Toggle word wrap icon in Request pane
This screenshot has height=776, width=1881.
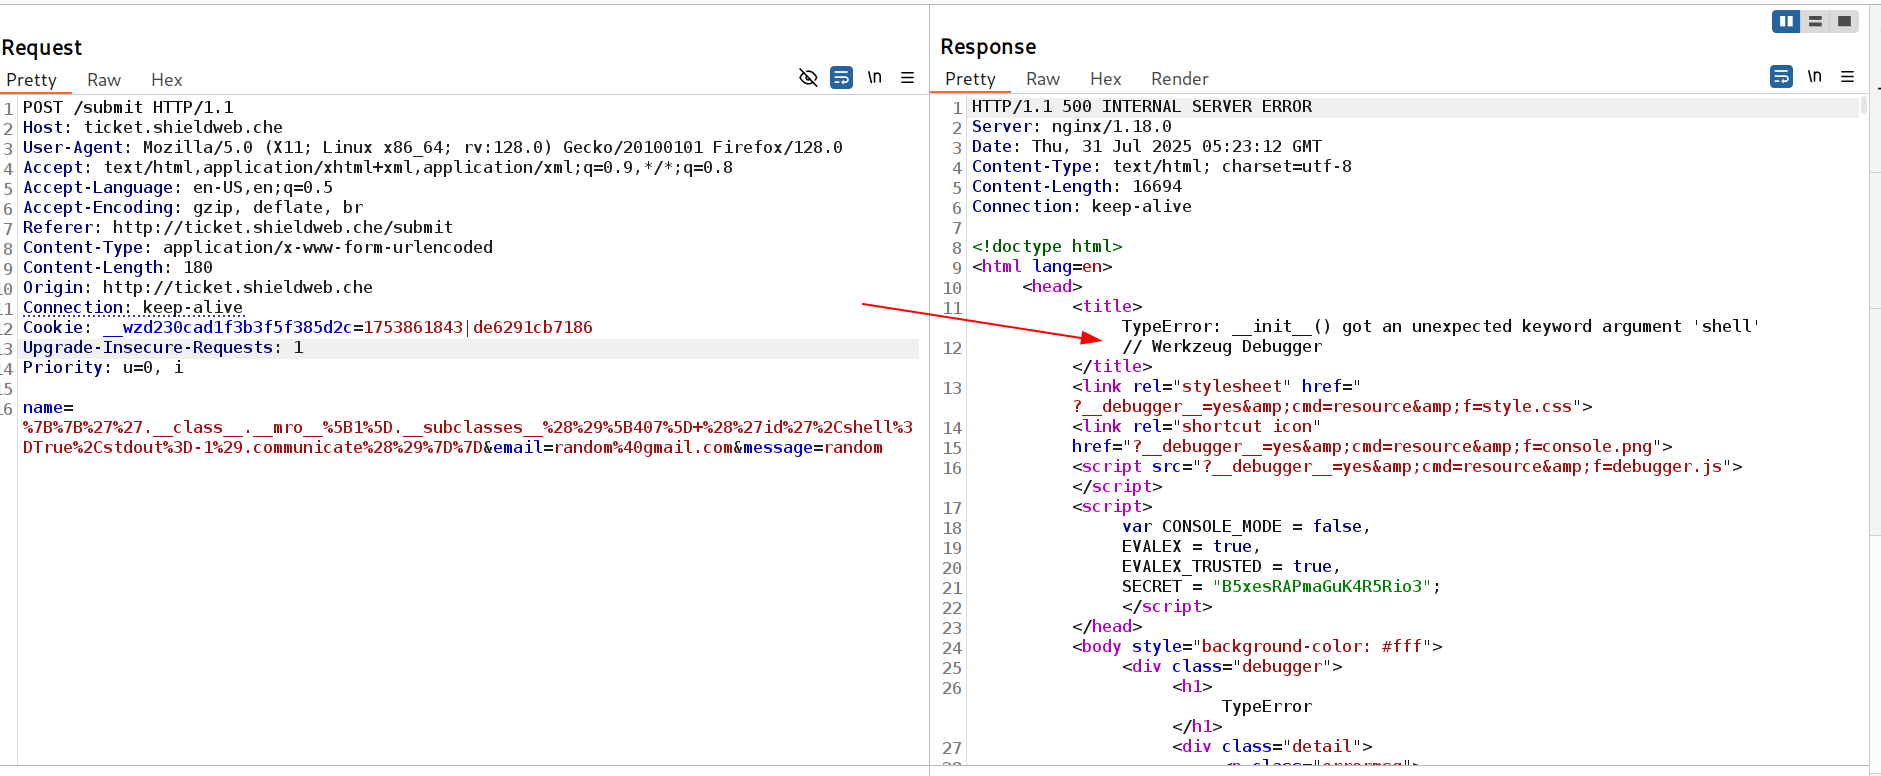(x=842, y=78)
